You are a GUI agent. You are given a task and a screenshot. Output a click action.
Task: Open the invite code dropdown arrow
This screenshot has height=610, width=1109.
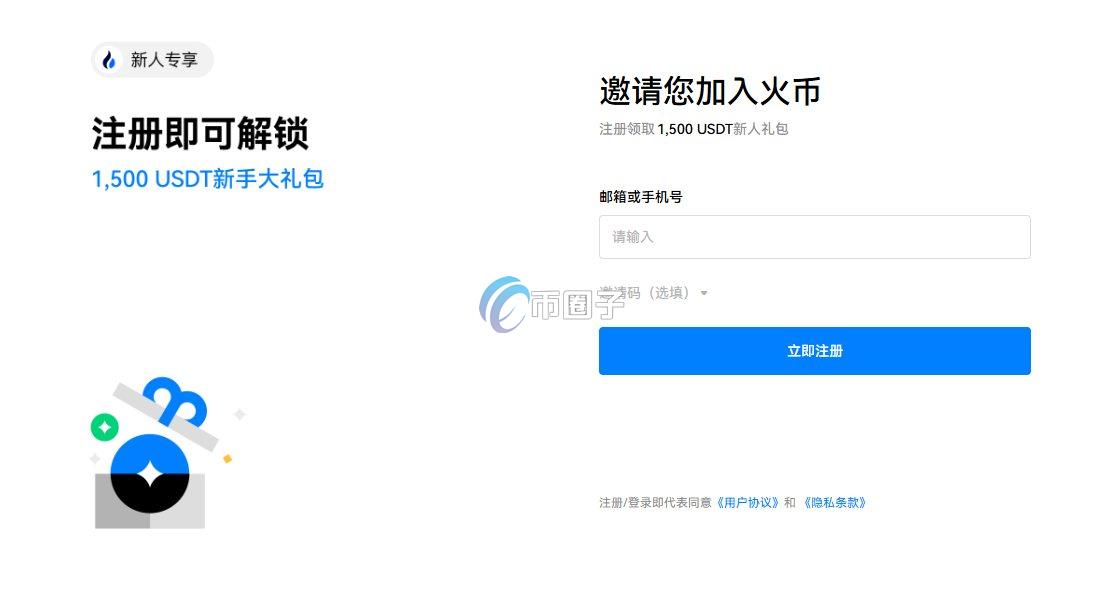[x=705, y=293]
